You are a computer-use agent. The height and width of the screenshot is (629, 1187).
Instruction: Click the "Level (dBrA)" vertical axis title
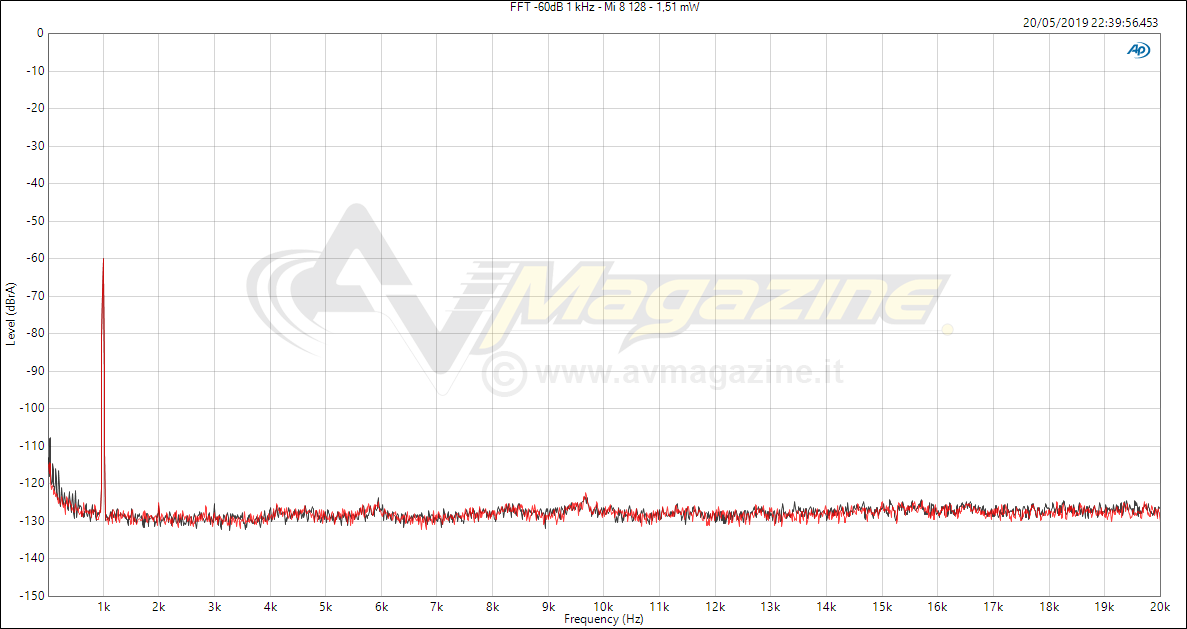coord(11,314)
